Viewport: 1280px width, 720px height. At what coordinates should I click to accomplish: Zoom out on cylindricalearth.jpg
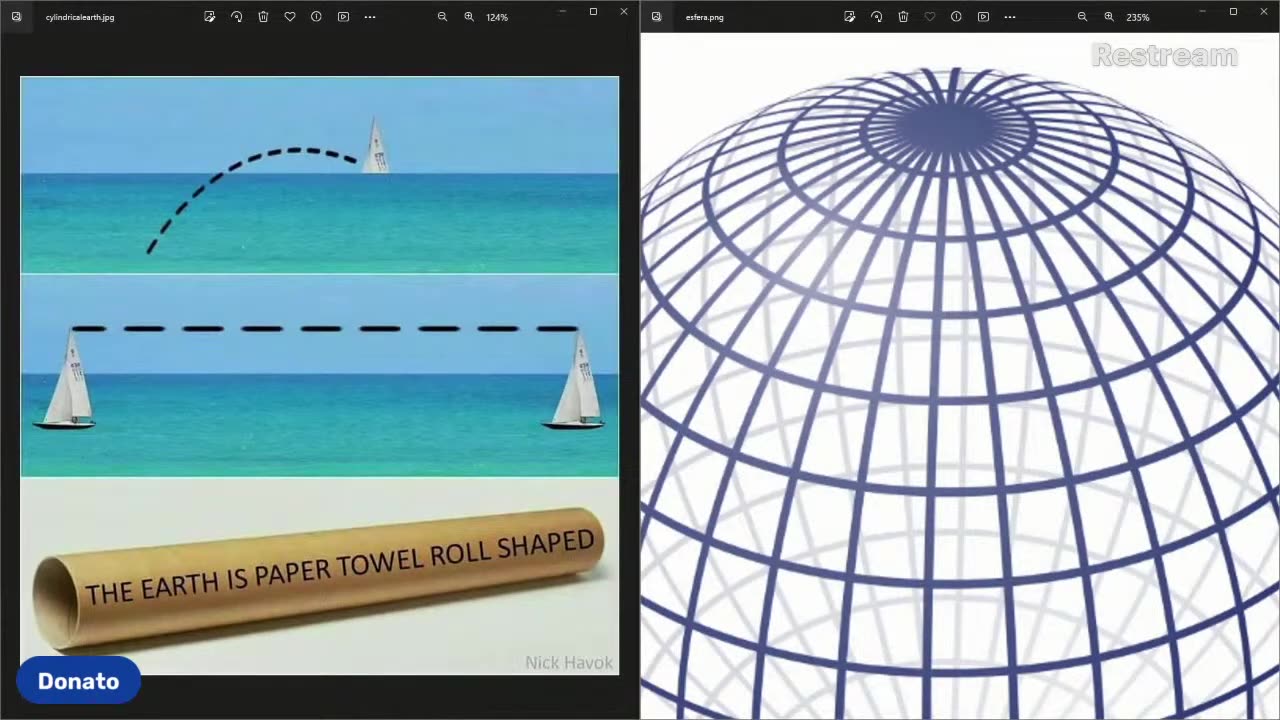tap(442, 17)
